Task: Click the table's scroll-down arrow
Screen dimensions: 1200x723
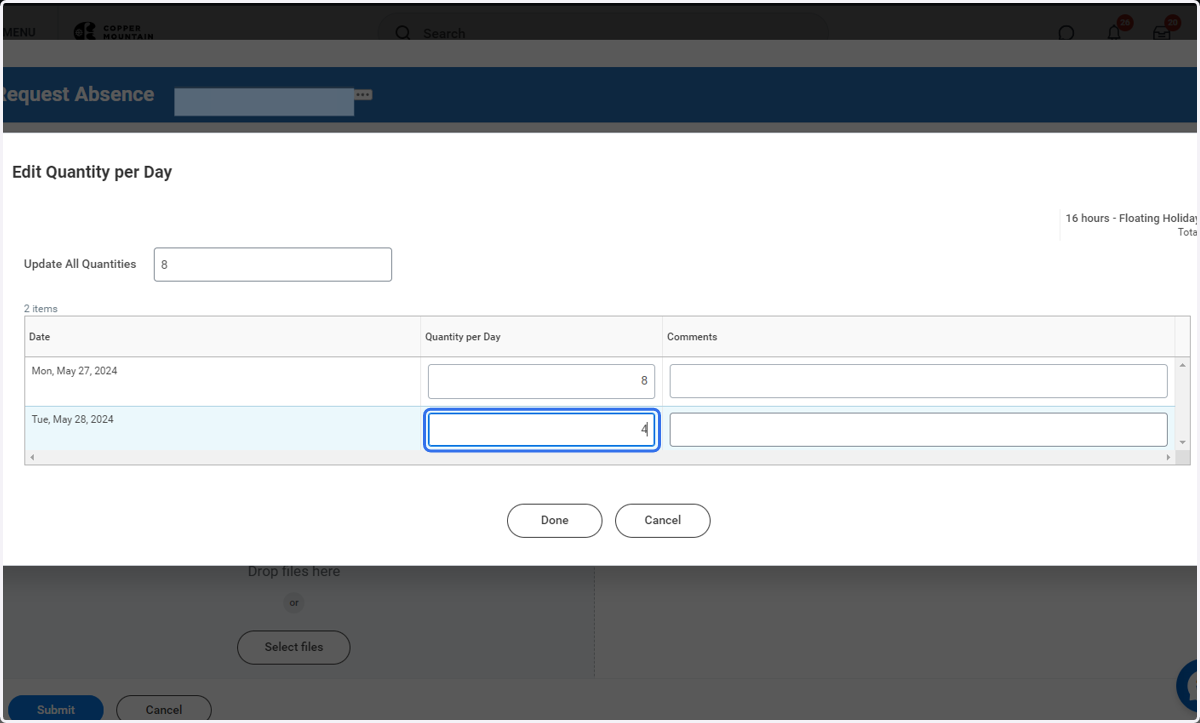Action: (1183, 442)
